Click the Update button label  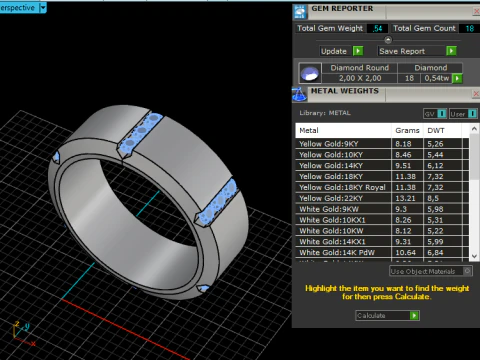[x=334, y=51]
